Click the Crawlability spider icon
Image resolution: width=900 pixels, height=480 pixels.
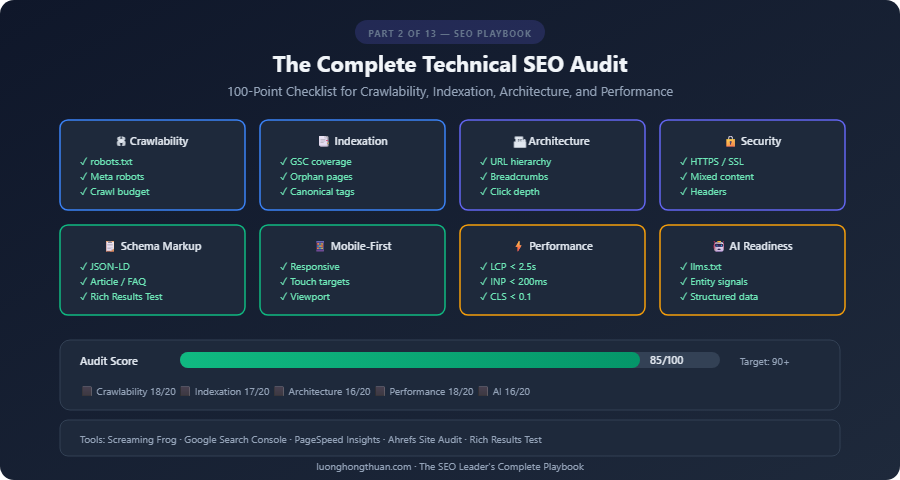pos(121,141)
